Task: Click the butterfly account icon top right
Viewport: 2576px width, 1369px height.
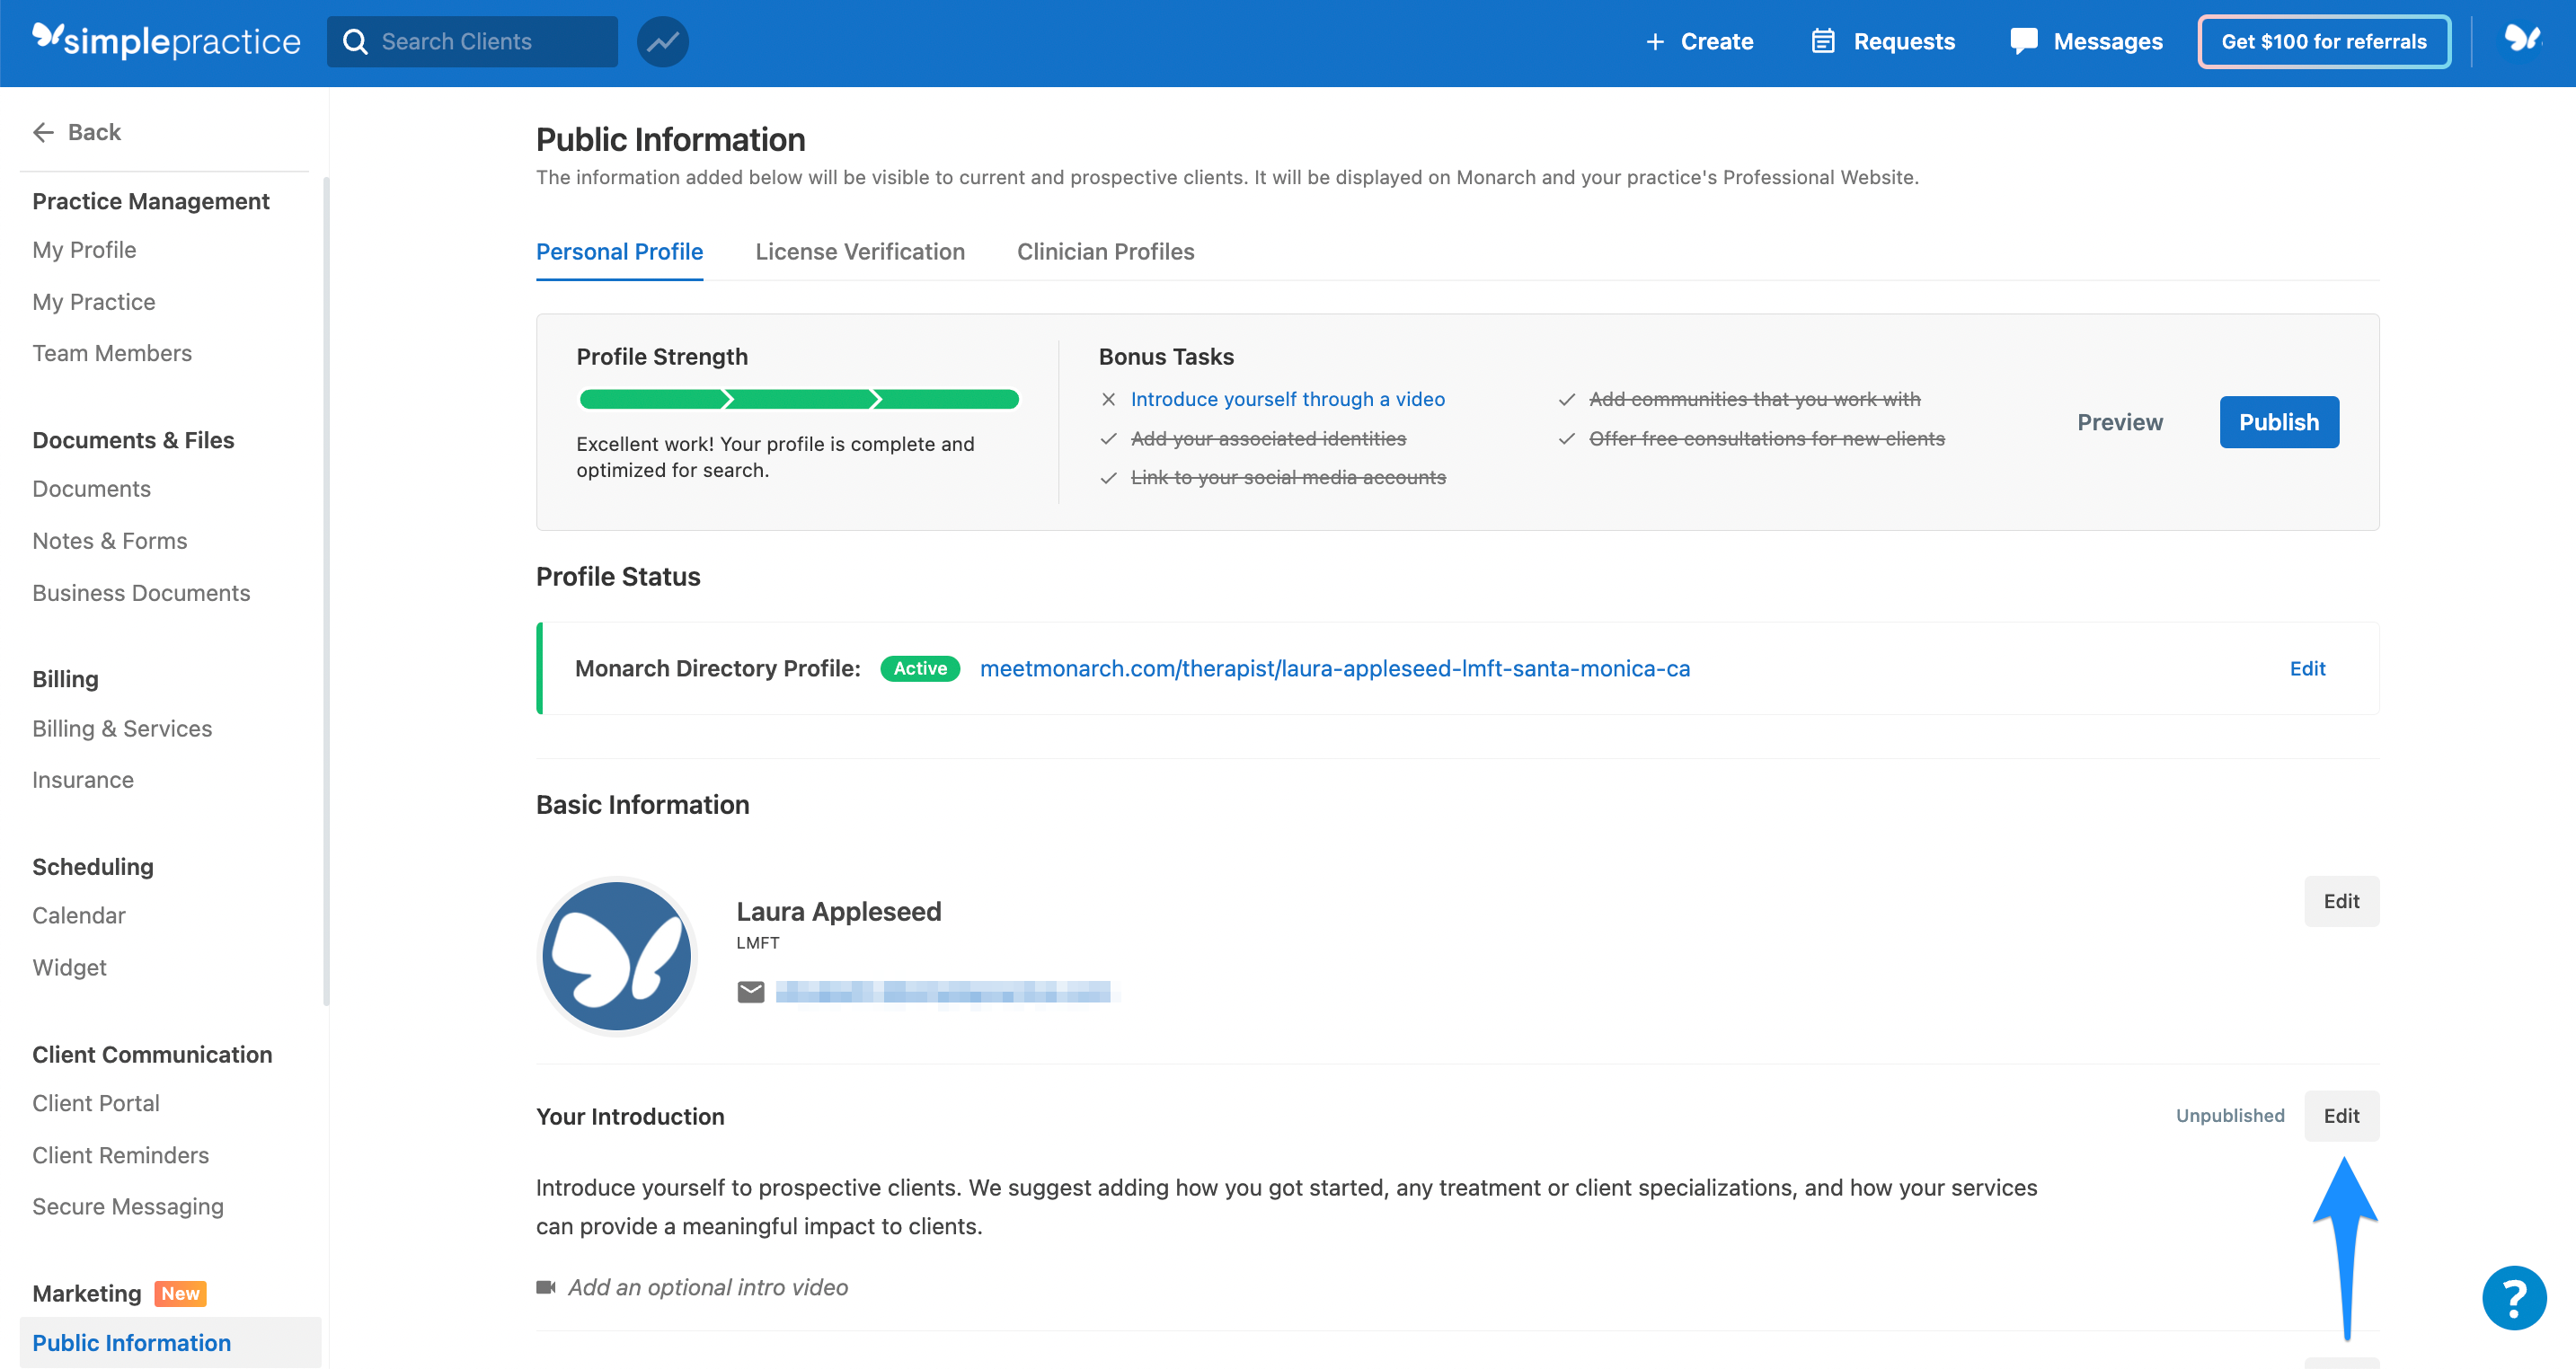Action: 2522,41
